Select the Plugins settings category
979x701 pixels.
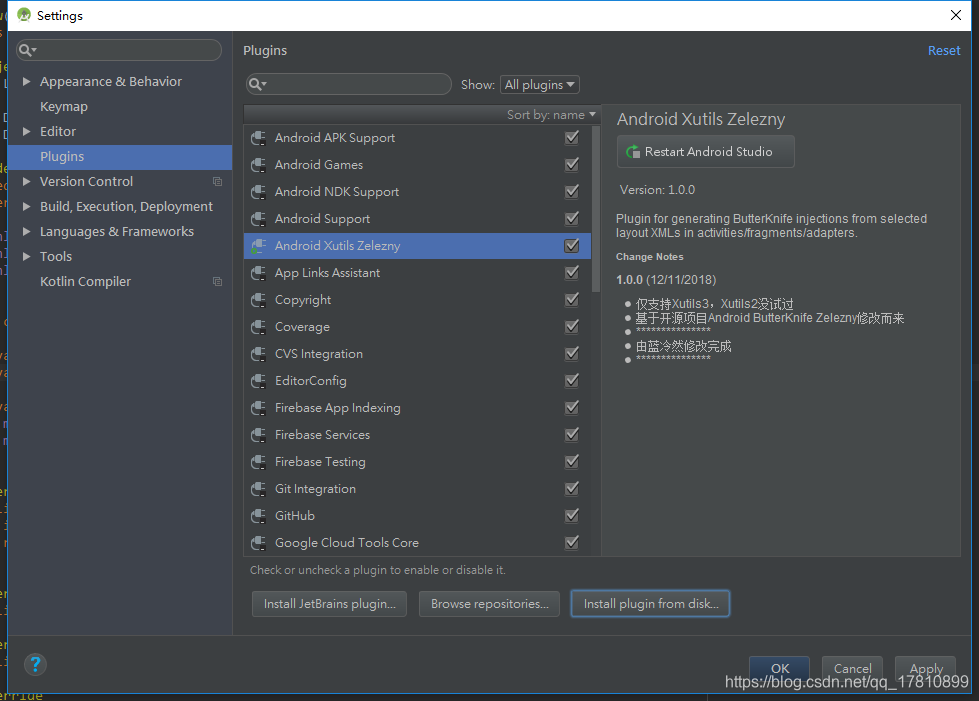pos(120,157)
